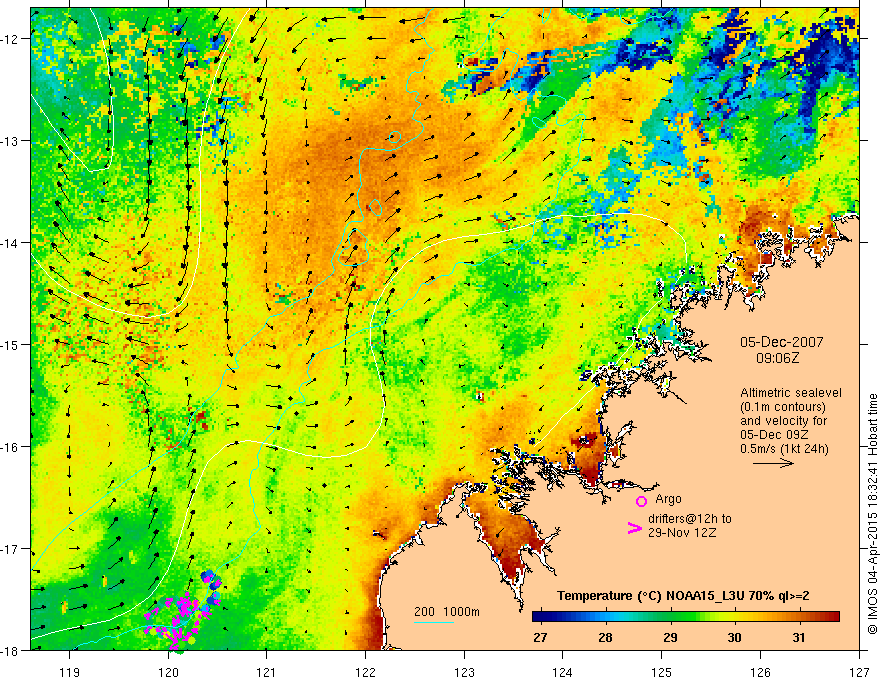Screen dimensions: 880x680
Task: Click longitude axis label '123'
Action: [x=464, y=672]
